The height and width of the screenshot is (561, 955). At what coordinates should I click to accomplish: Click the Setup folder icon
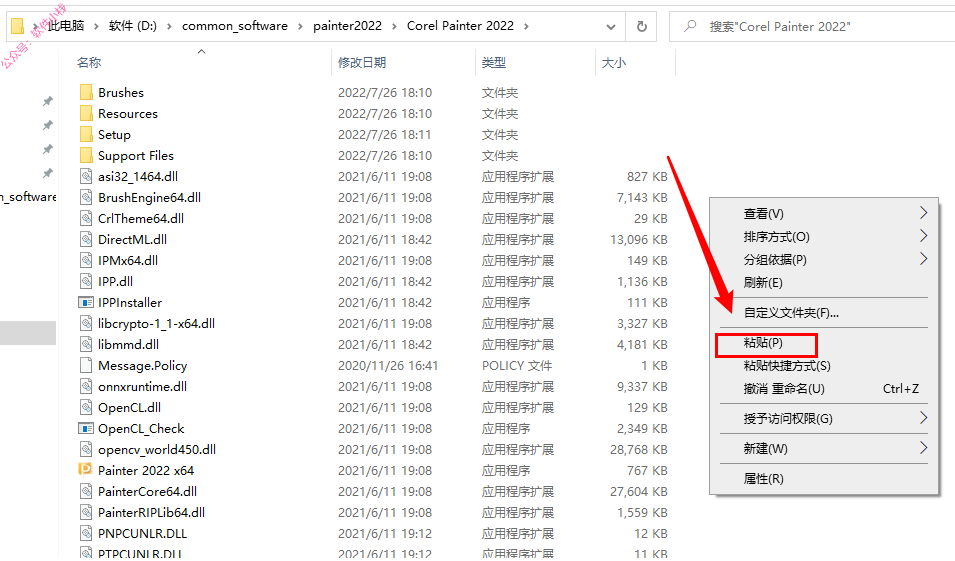pyautogui.click(x=86, y=135)
